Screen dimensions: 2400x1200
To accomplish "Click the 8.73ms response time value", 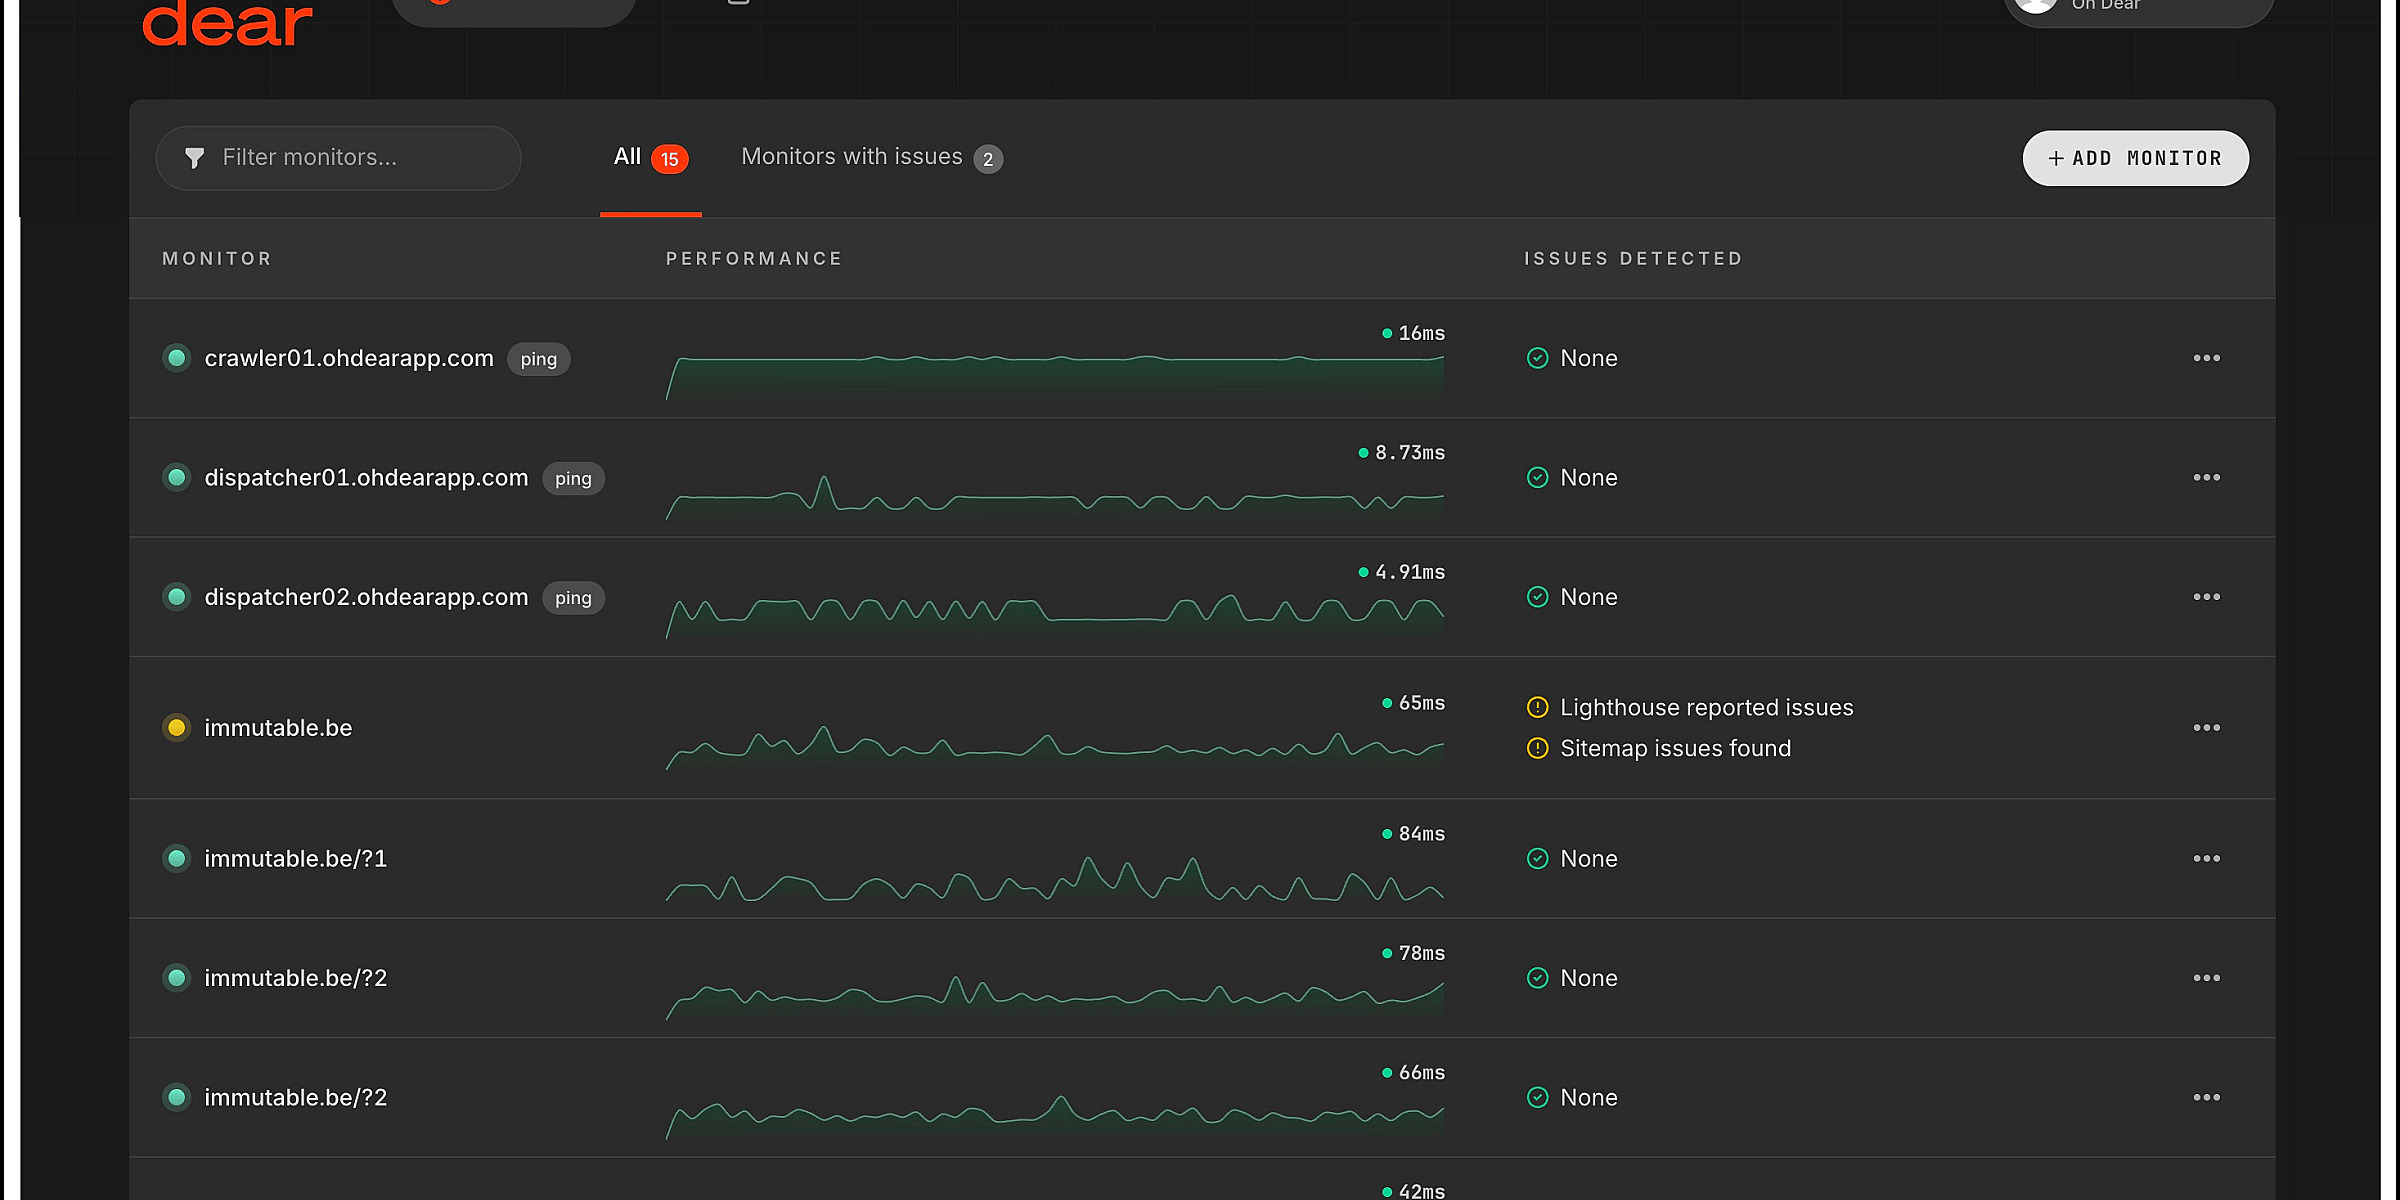I will 1410,453.
